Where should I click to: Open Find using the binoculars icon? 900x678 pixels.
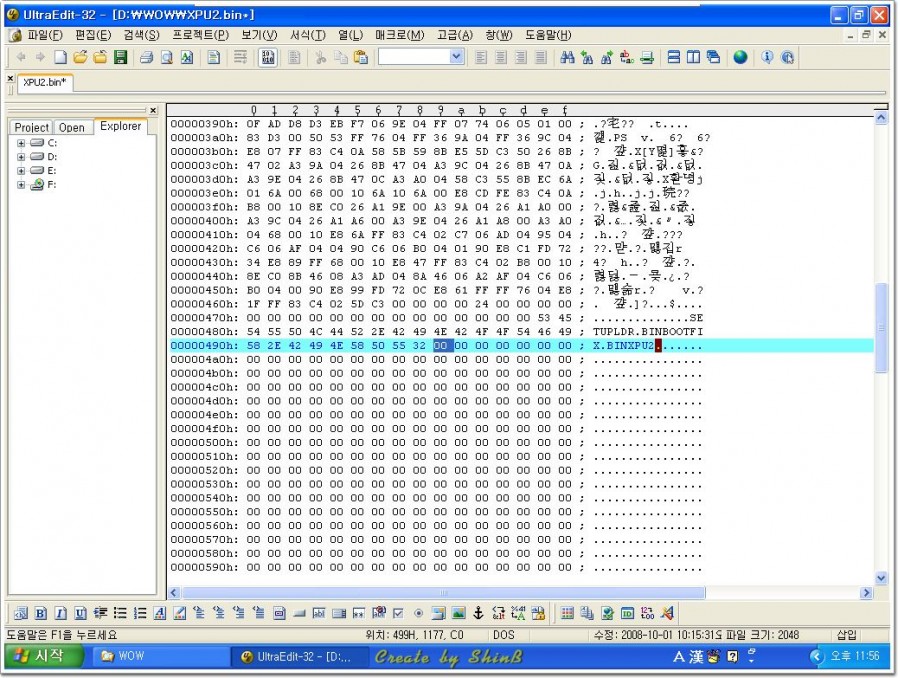567,57
